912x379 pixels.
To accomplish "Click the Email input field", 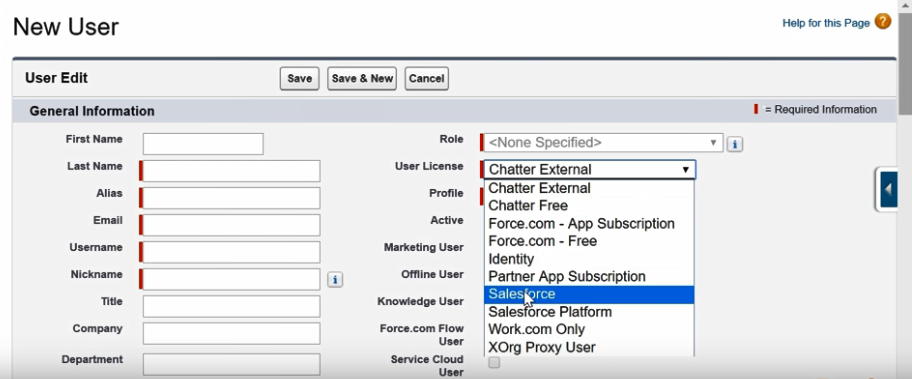I will coord(231,225).
